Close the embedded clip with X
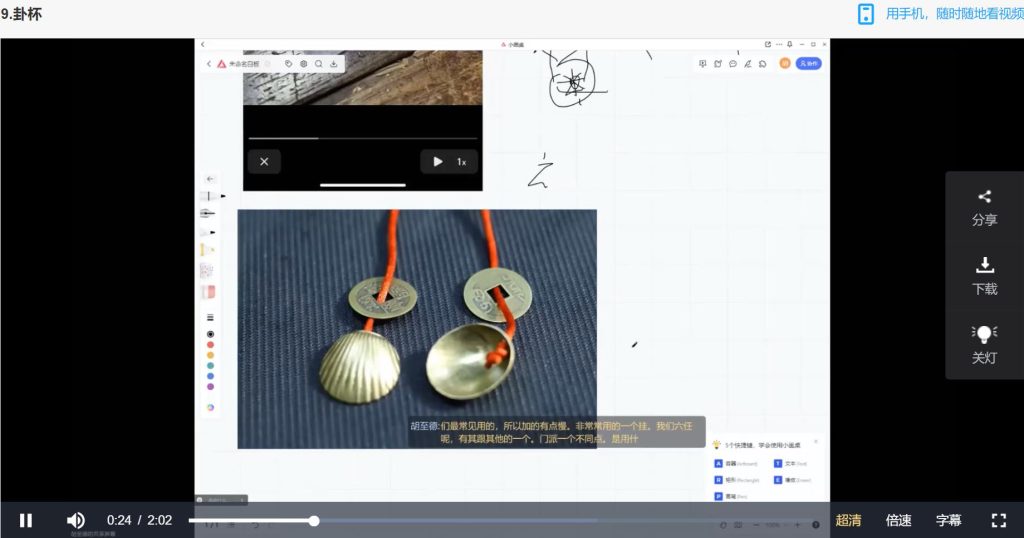Screen dimensions: 1024x538 click(x=264, y=161)
